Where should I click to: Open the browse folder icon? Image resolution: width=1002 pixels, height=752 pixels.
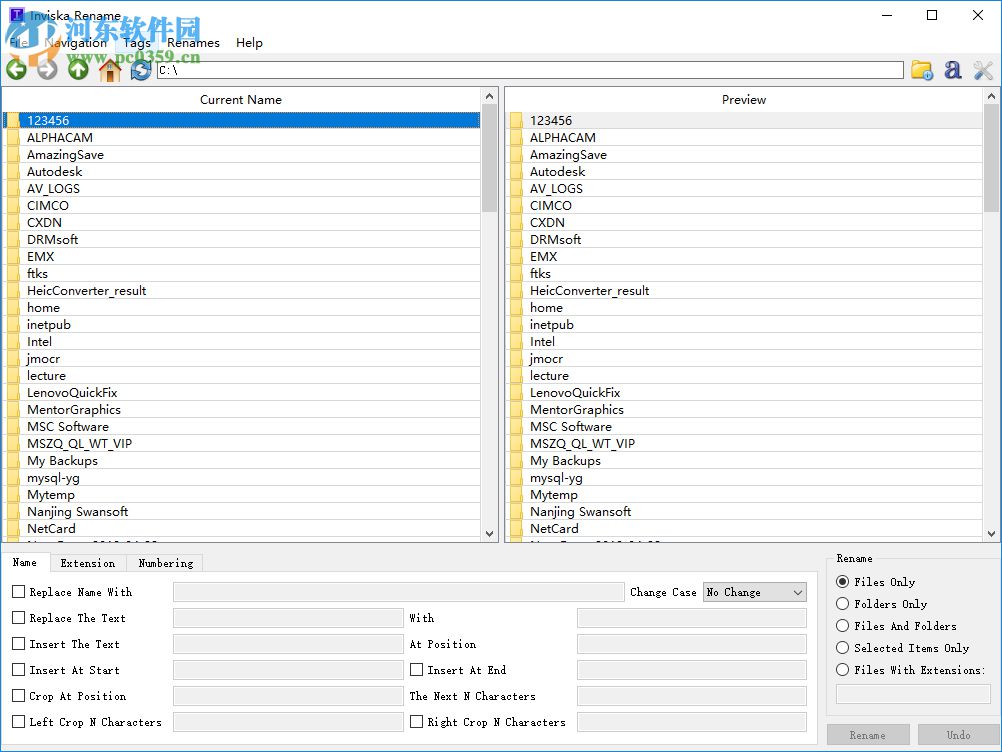[922, 70]
